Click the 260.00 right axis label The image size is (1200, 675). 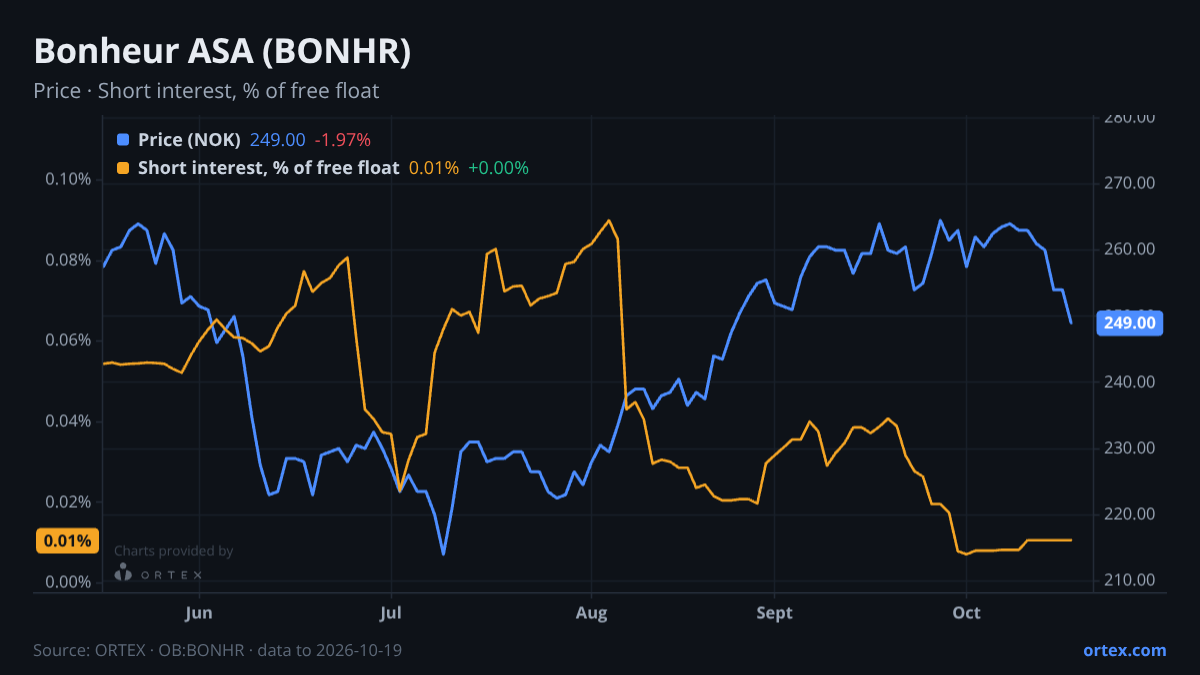click(x=1130, y=250)
